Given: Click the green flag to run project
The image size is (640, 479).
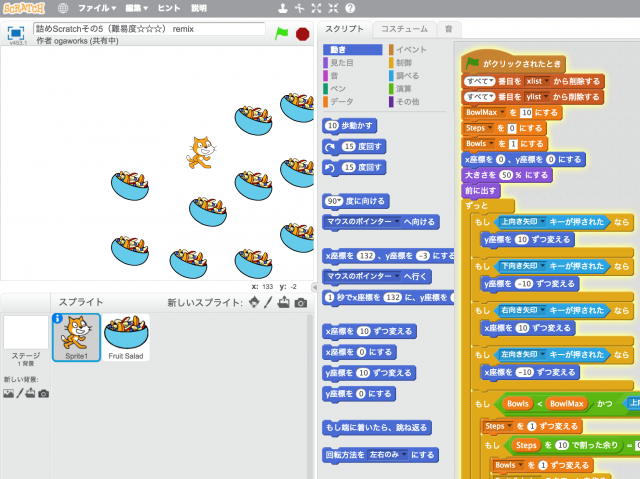Looking at the screenshot, I should 281,33.
